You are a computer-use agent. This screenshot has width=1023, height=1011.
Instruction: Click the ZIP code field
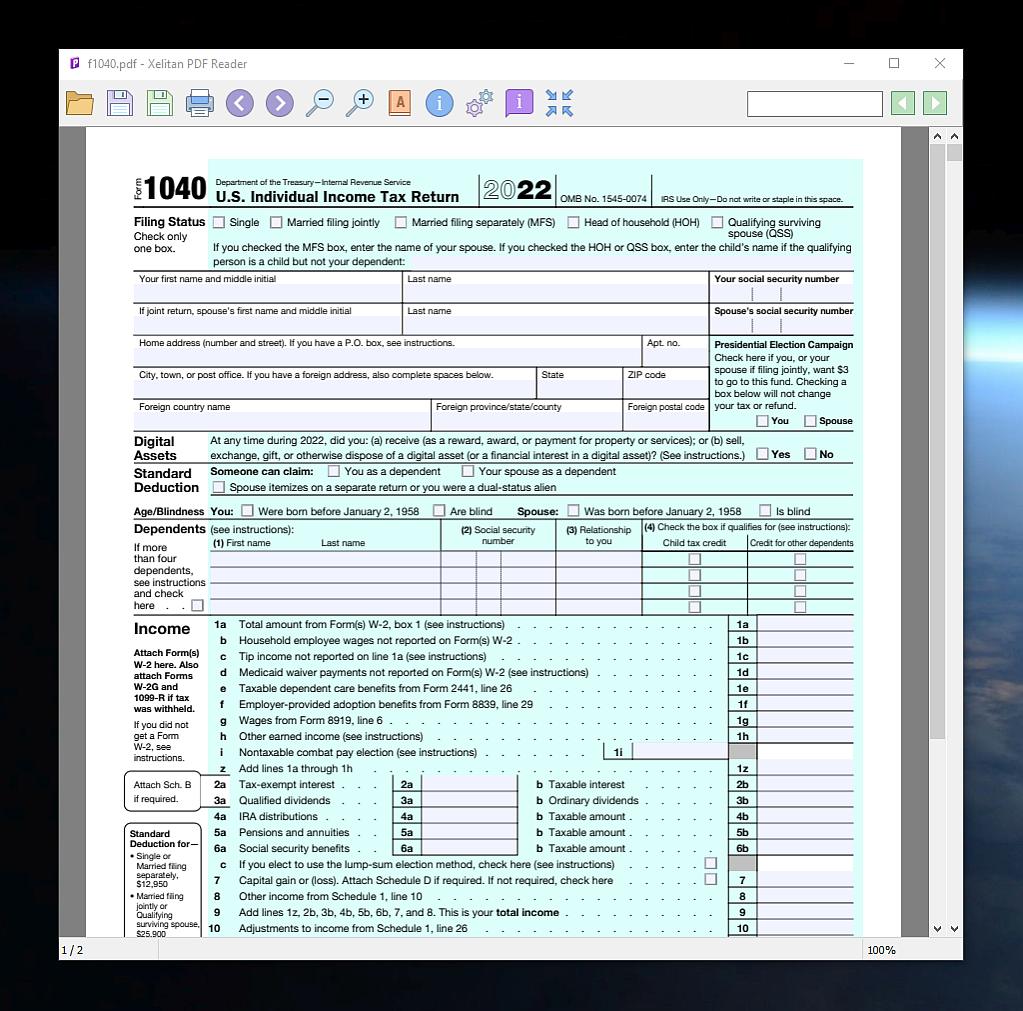(665, 390)
